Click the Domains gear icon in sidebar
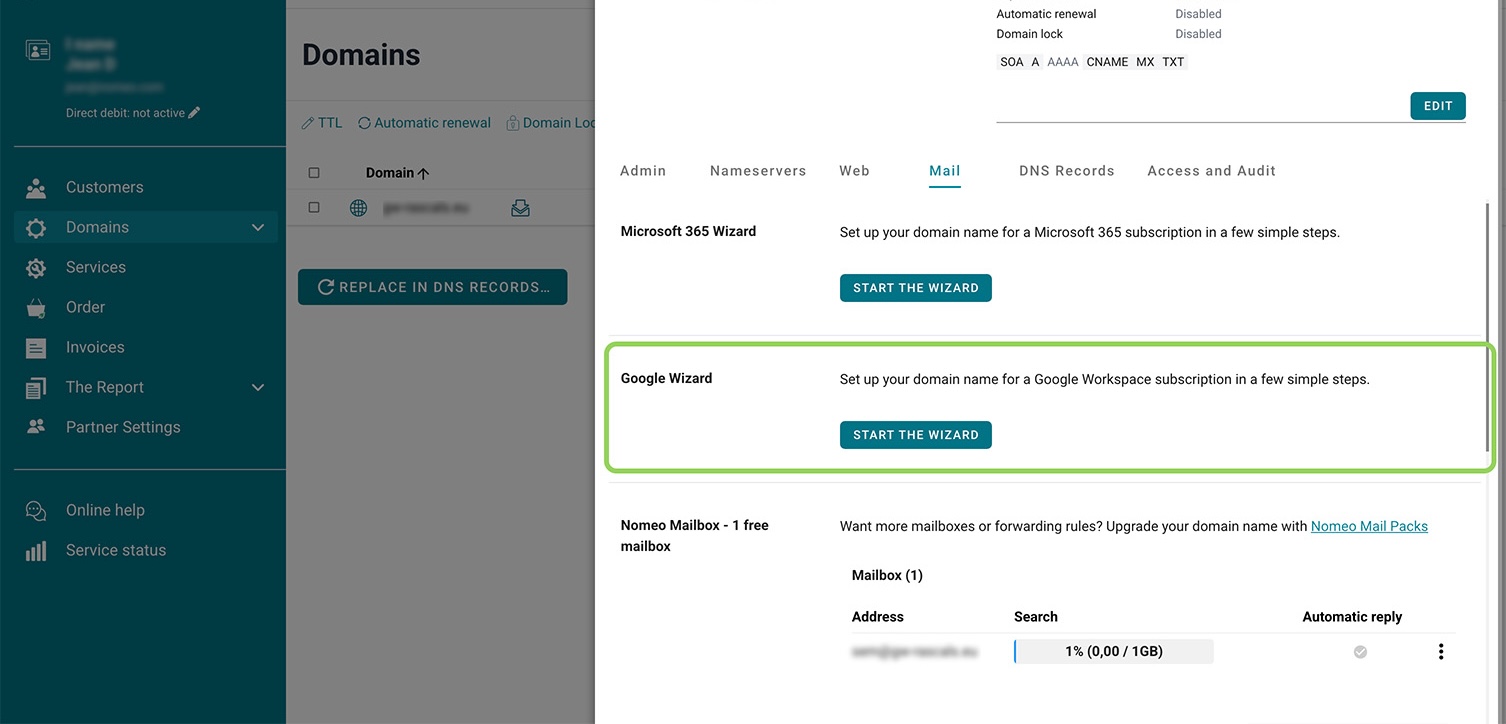The width and height of the screenshot is (1506, 724). (x=36, y=228)
